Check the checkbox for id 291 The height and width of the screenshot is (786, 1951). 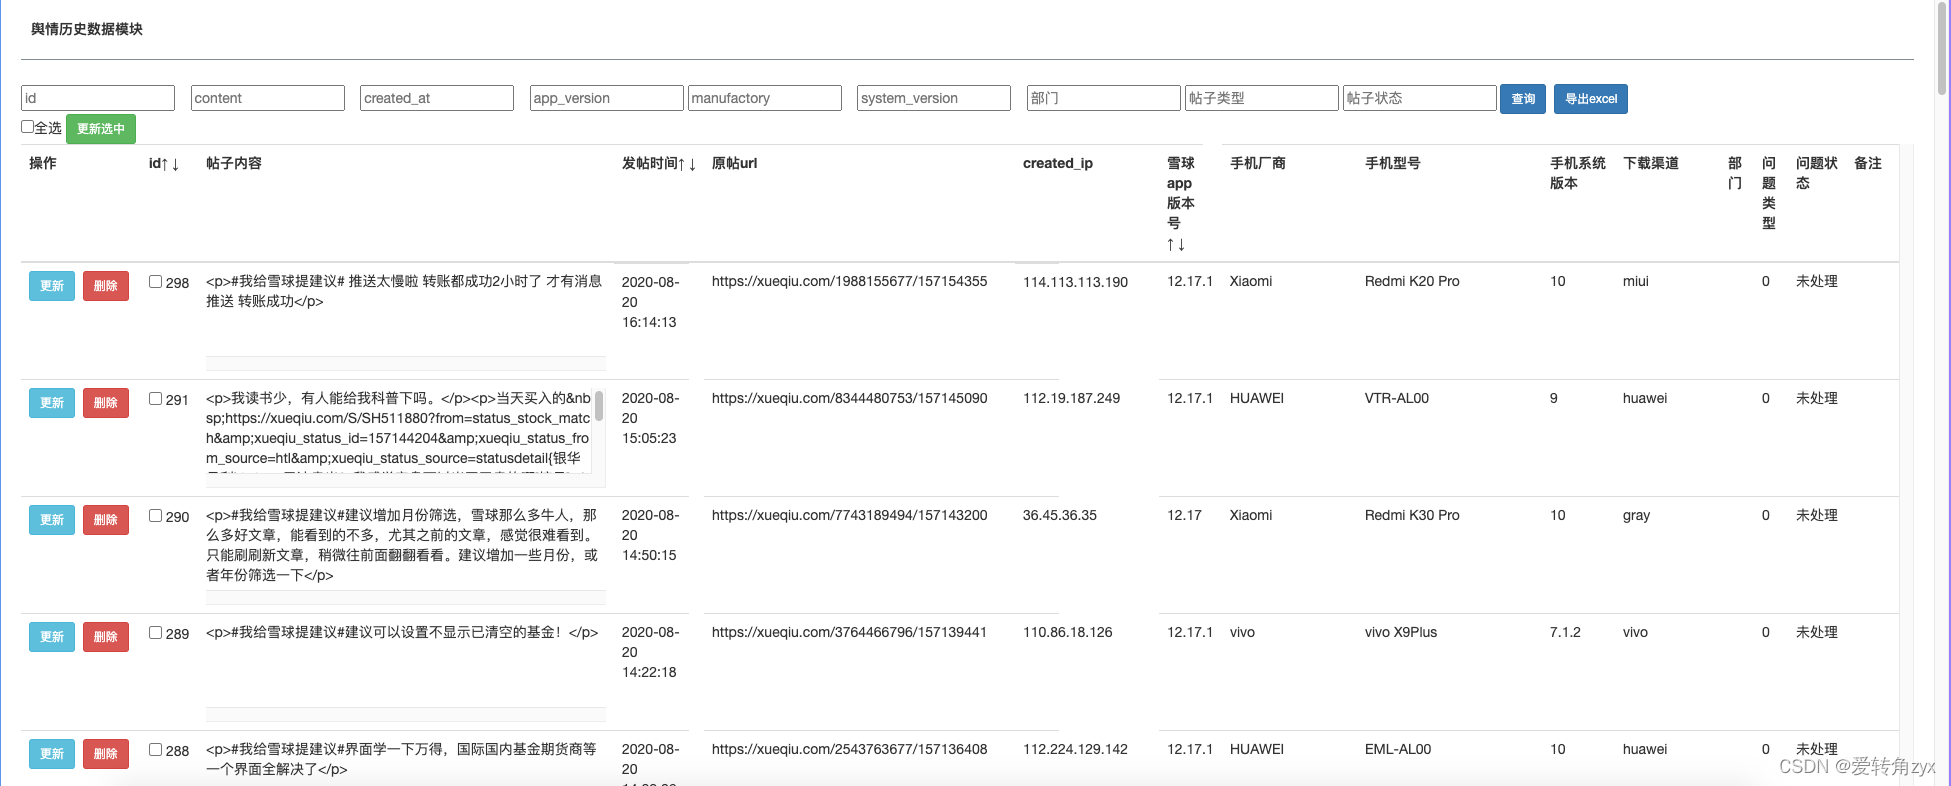(155, 399)
